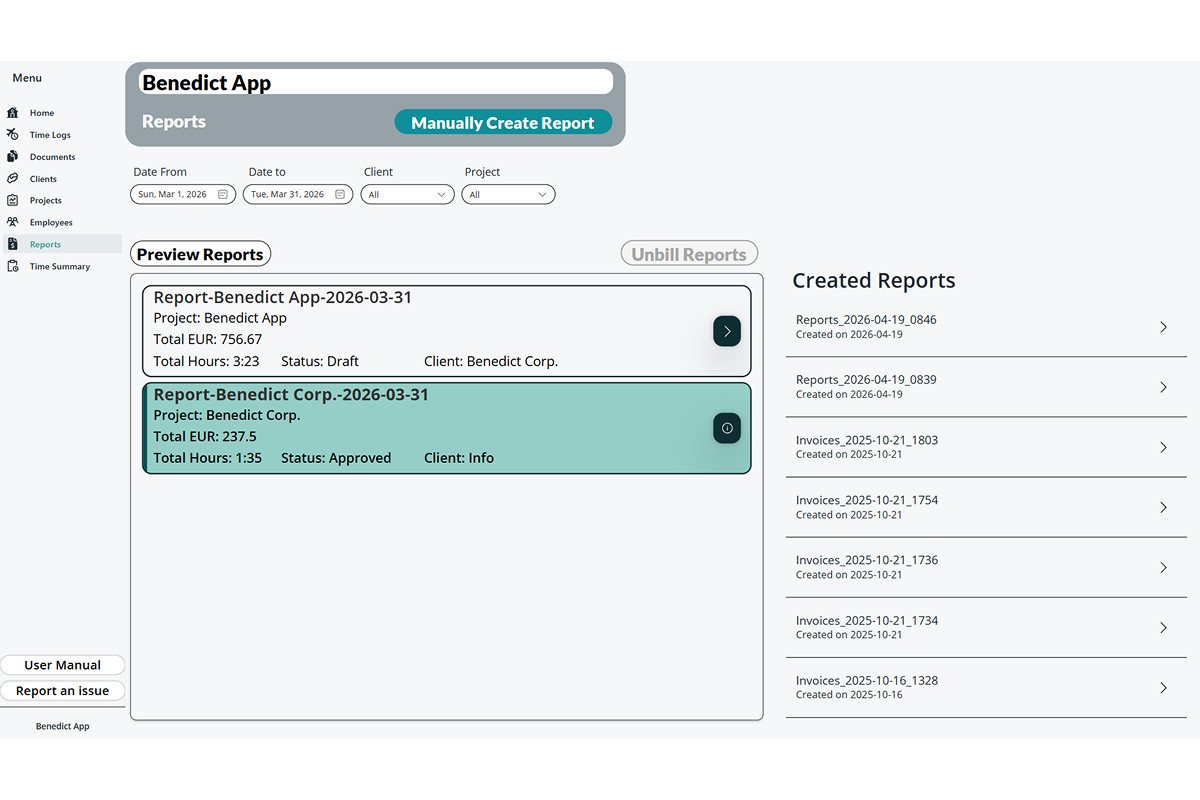
Task: Click 'Total EUR: 237.5' text
Action: click(205, 436)
